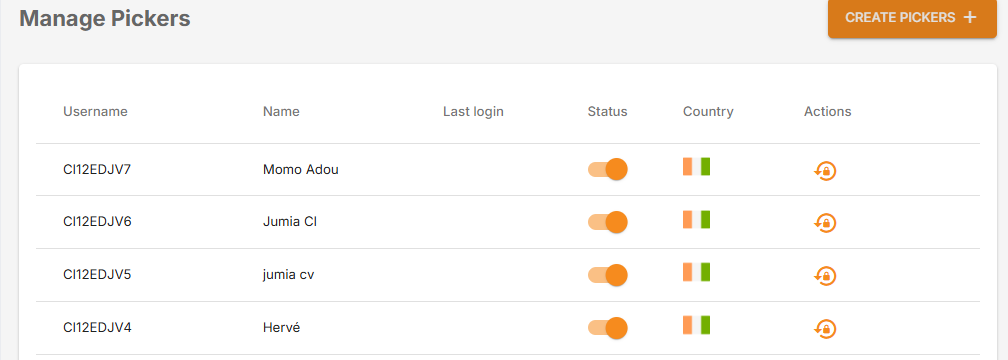
Task: Click the Last login column header
Action: 473,111
